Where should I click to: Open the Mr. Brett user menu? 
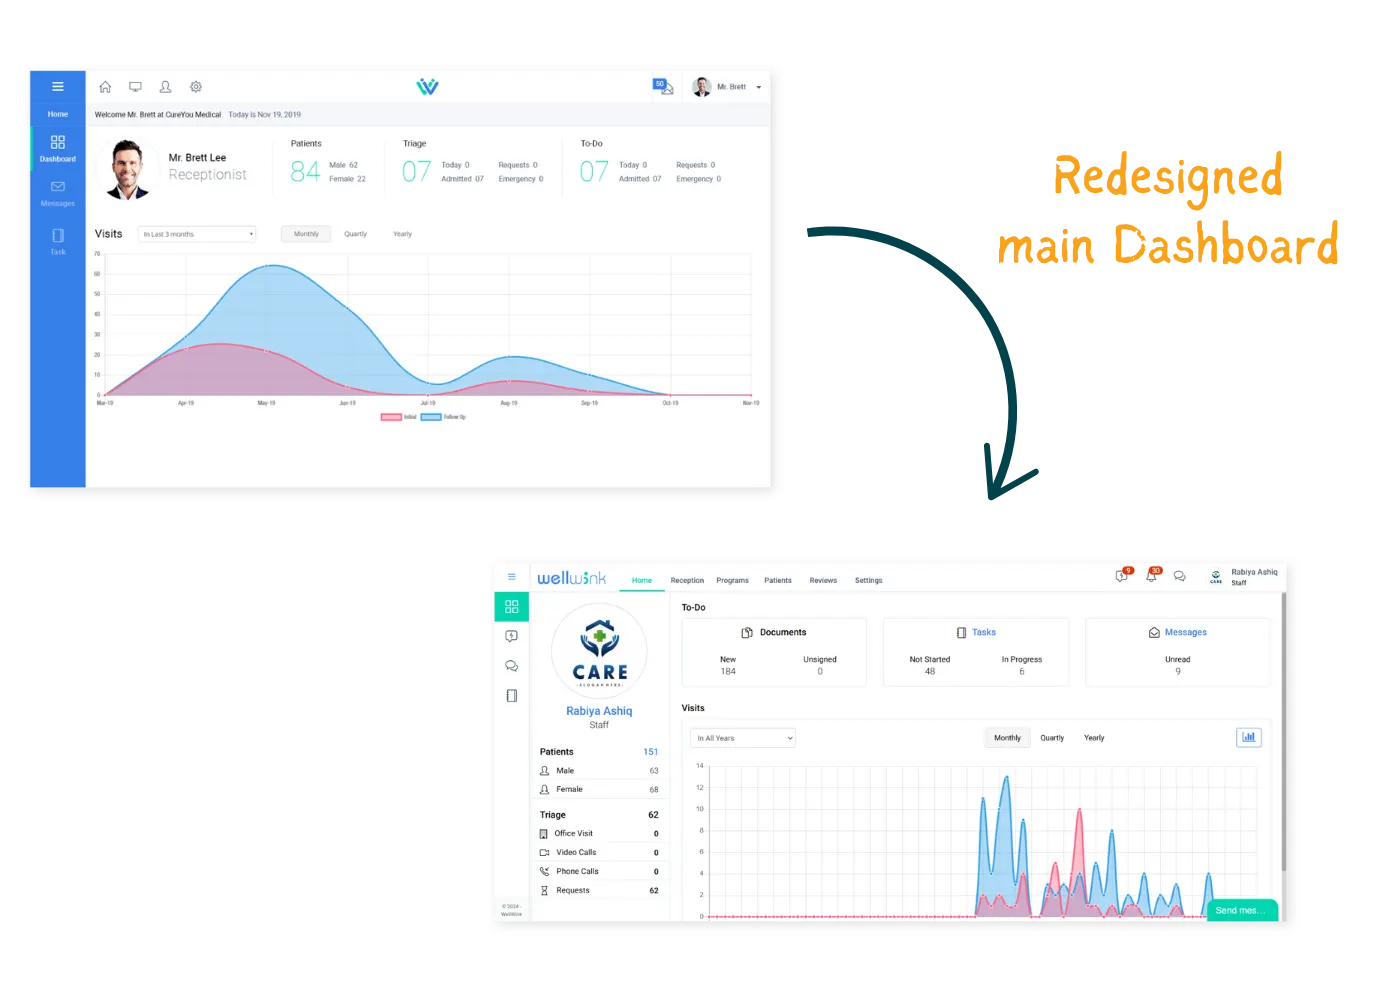coord(731,87)
